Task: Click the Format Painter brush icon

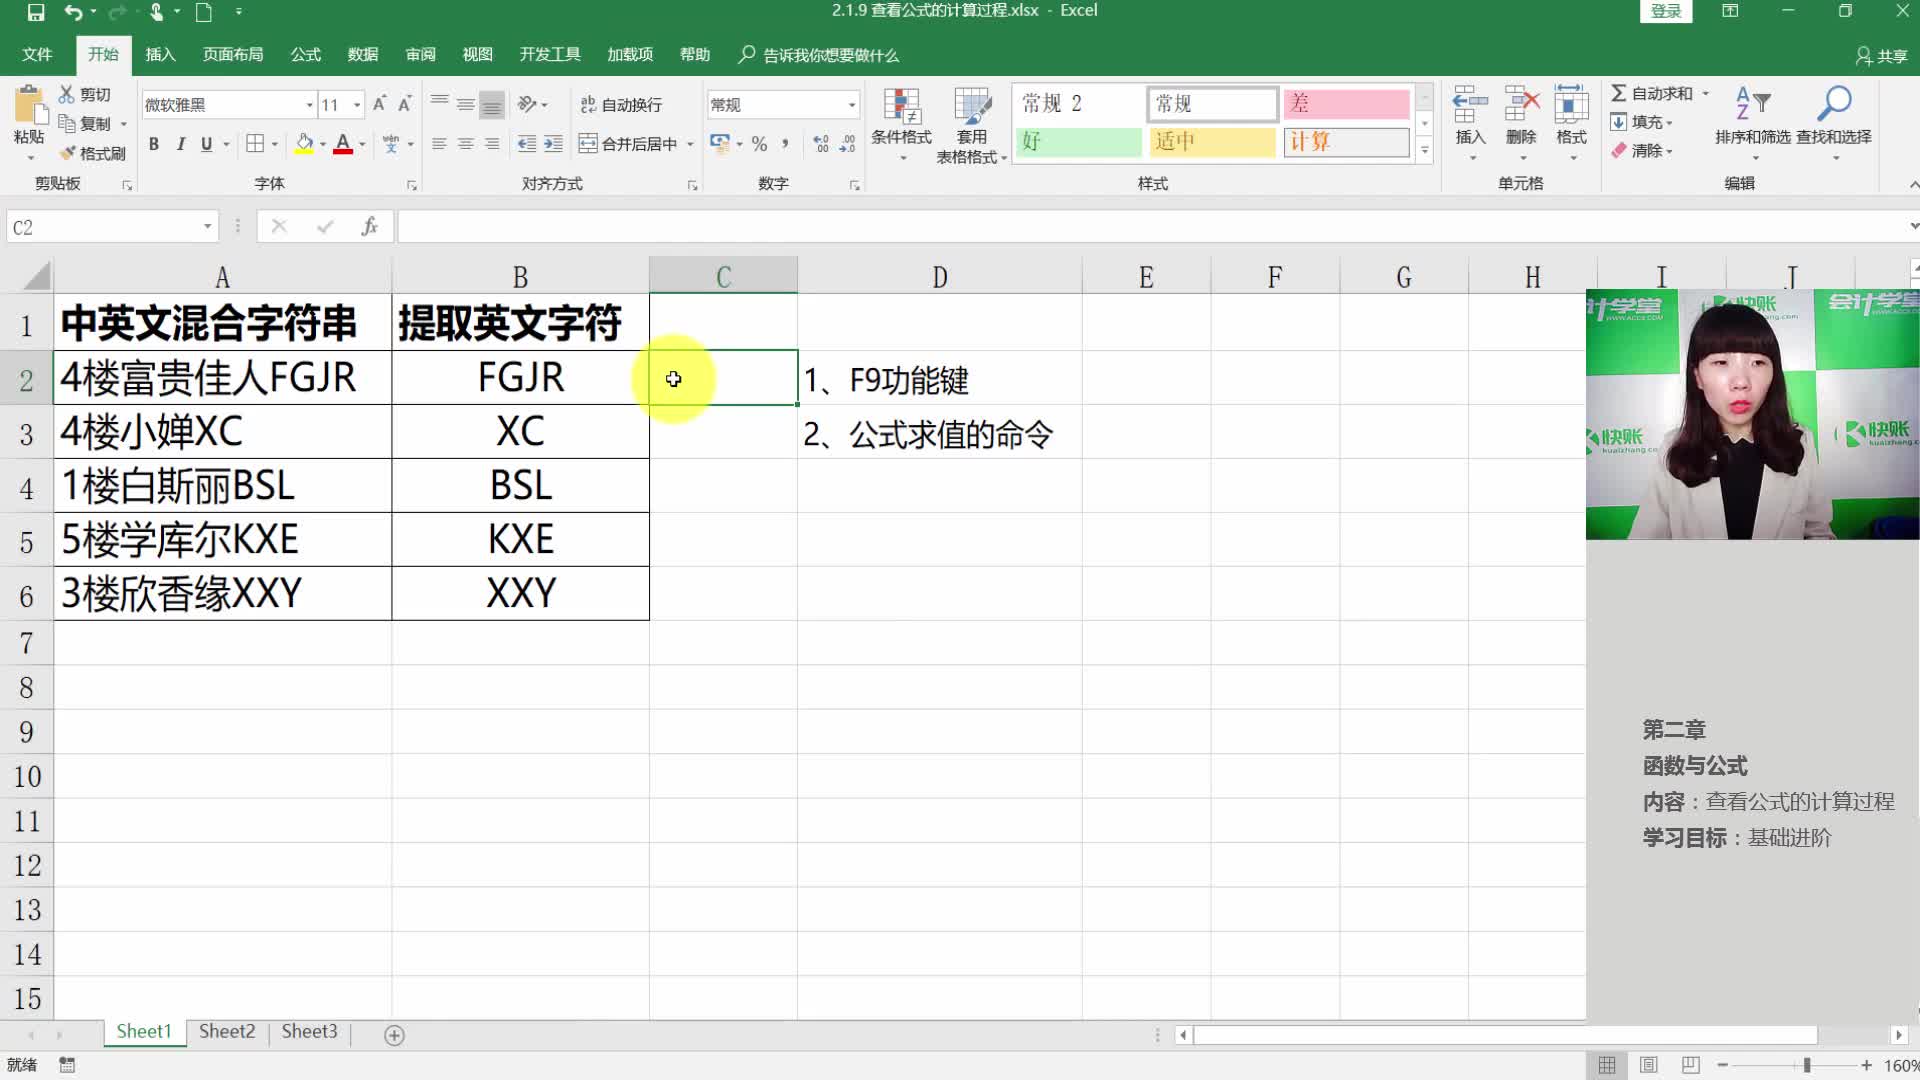Action: tap(68, 153)
